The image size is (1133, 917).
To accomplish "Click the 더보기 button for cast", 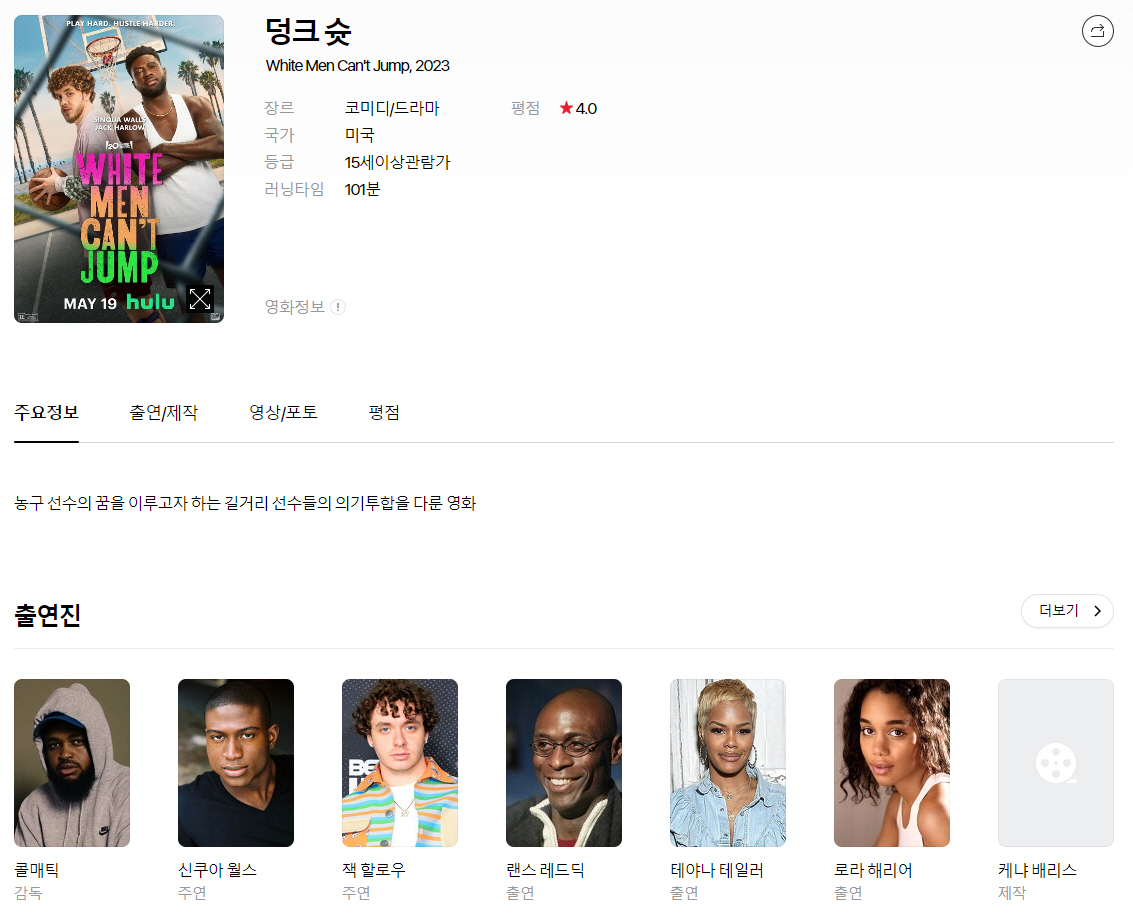I will pos(1066,611).
